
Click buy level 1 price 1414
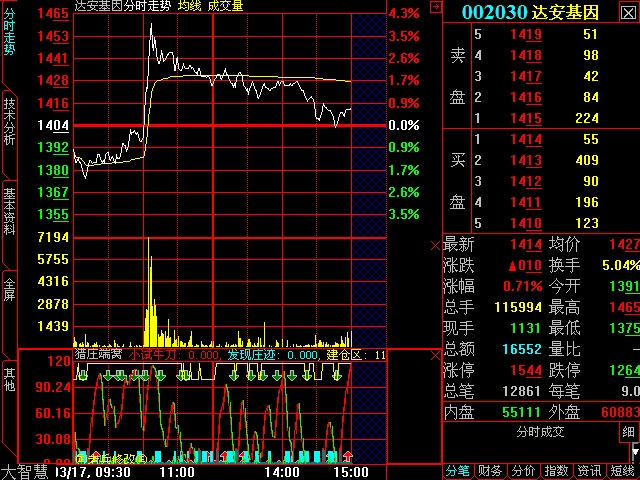[x=526, y=140]
